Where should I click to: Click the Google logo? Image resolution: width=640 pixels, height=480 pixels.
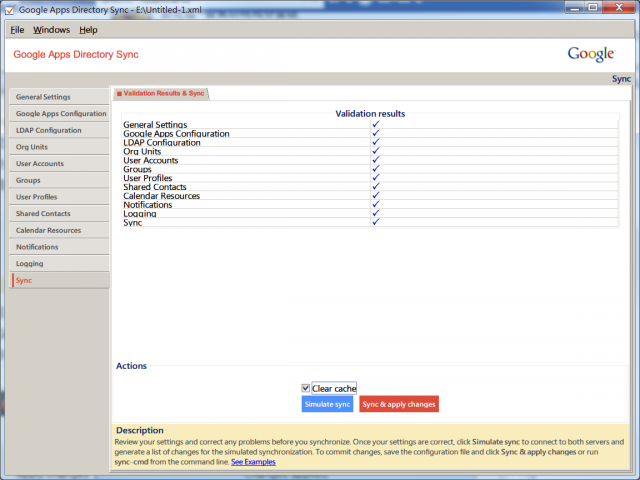click(x=591, y=54)
